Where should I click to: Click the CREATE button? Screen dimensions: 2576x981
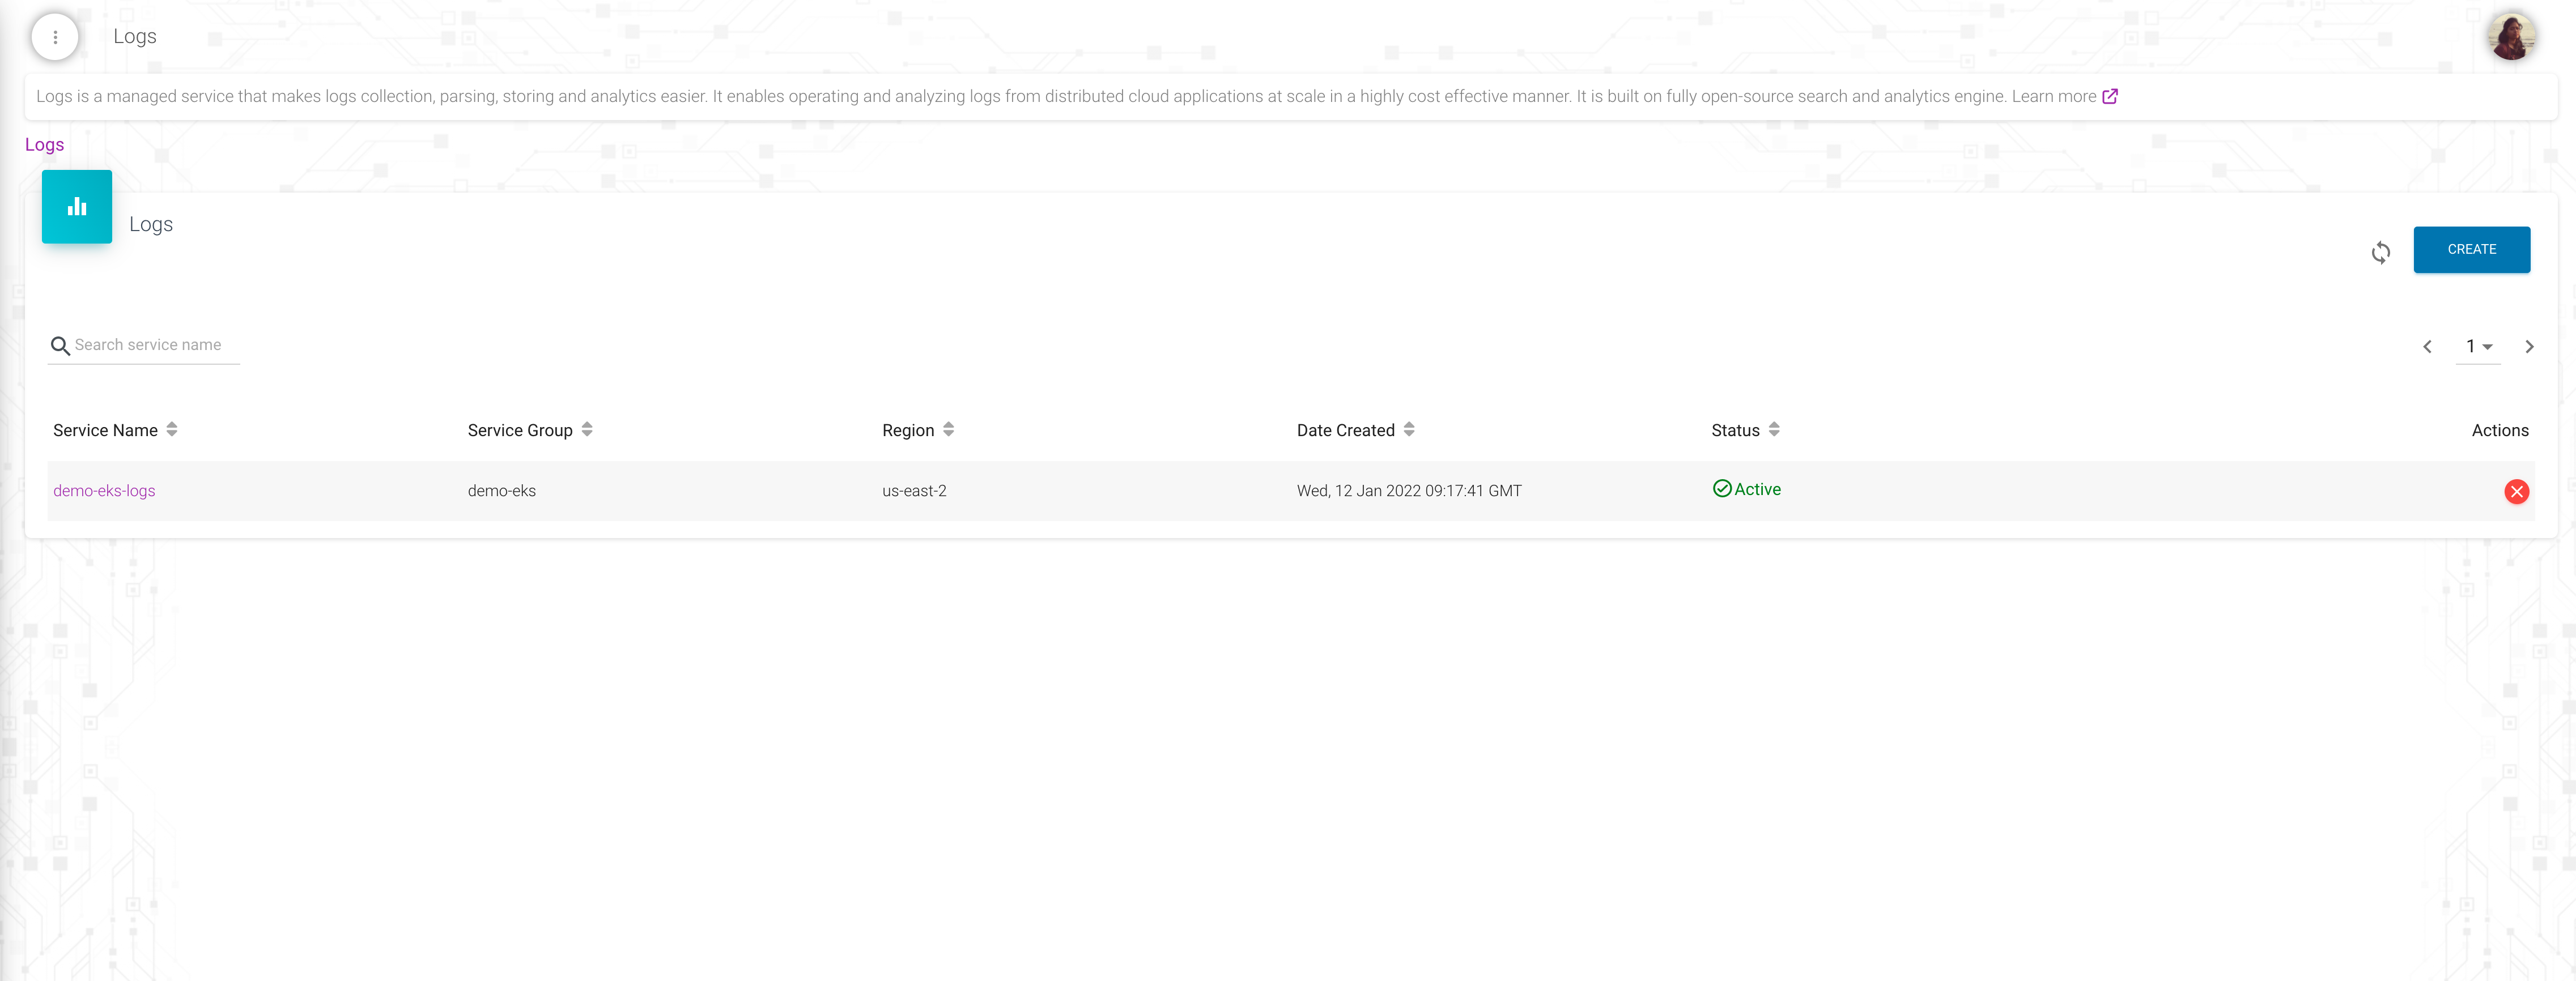tap(2471, 249)
